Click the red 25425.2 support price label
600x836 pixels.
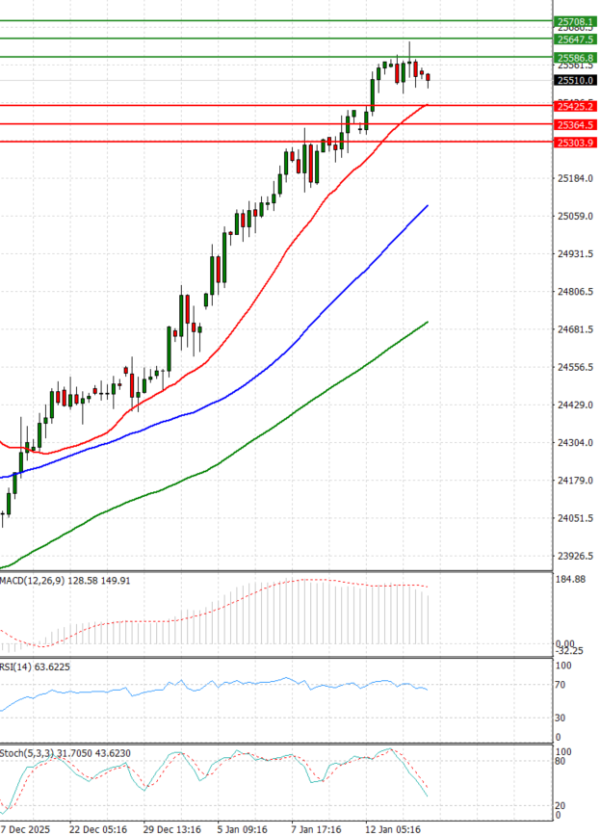575,105
